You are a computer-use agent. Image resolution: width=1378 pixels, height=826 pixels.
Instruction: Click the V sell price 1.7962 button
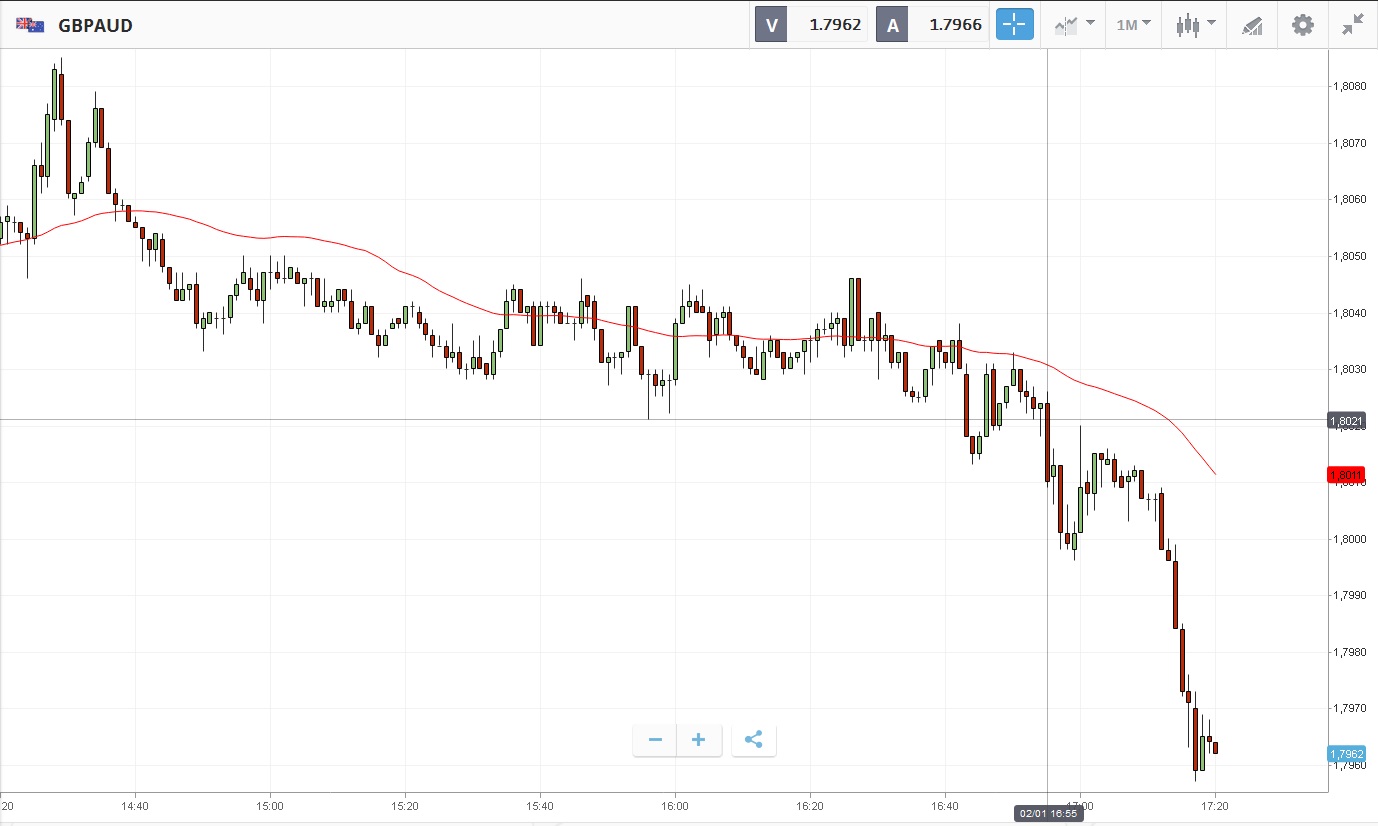(812, 25)
